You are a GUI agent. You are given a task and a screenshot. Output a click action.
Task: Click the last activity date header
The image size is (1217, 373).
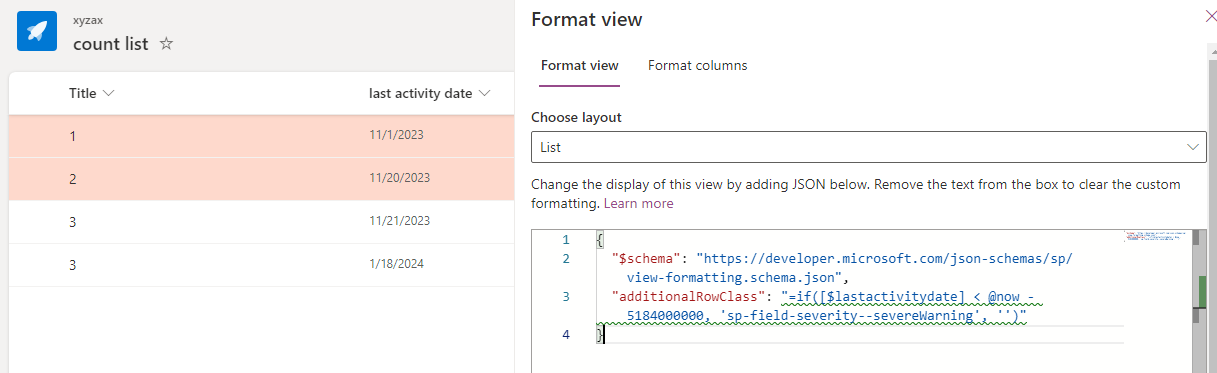pyautogui.click(x=420, y=93)
